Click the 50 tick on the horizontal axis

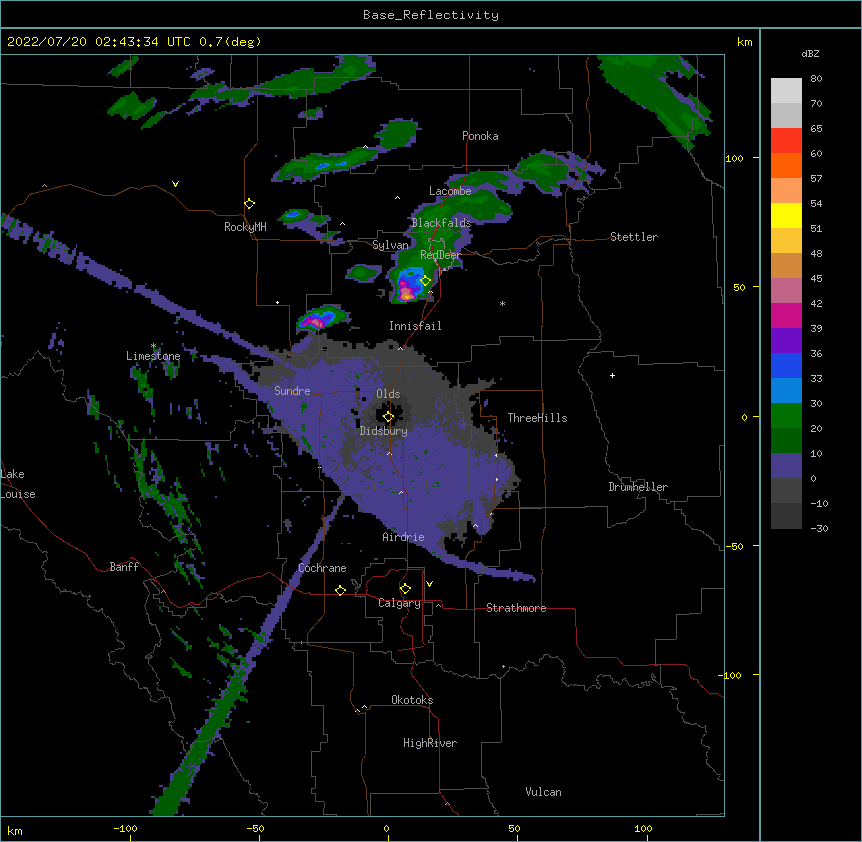[514, 828]
